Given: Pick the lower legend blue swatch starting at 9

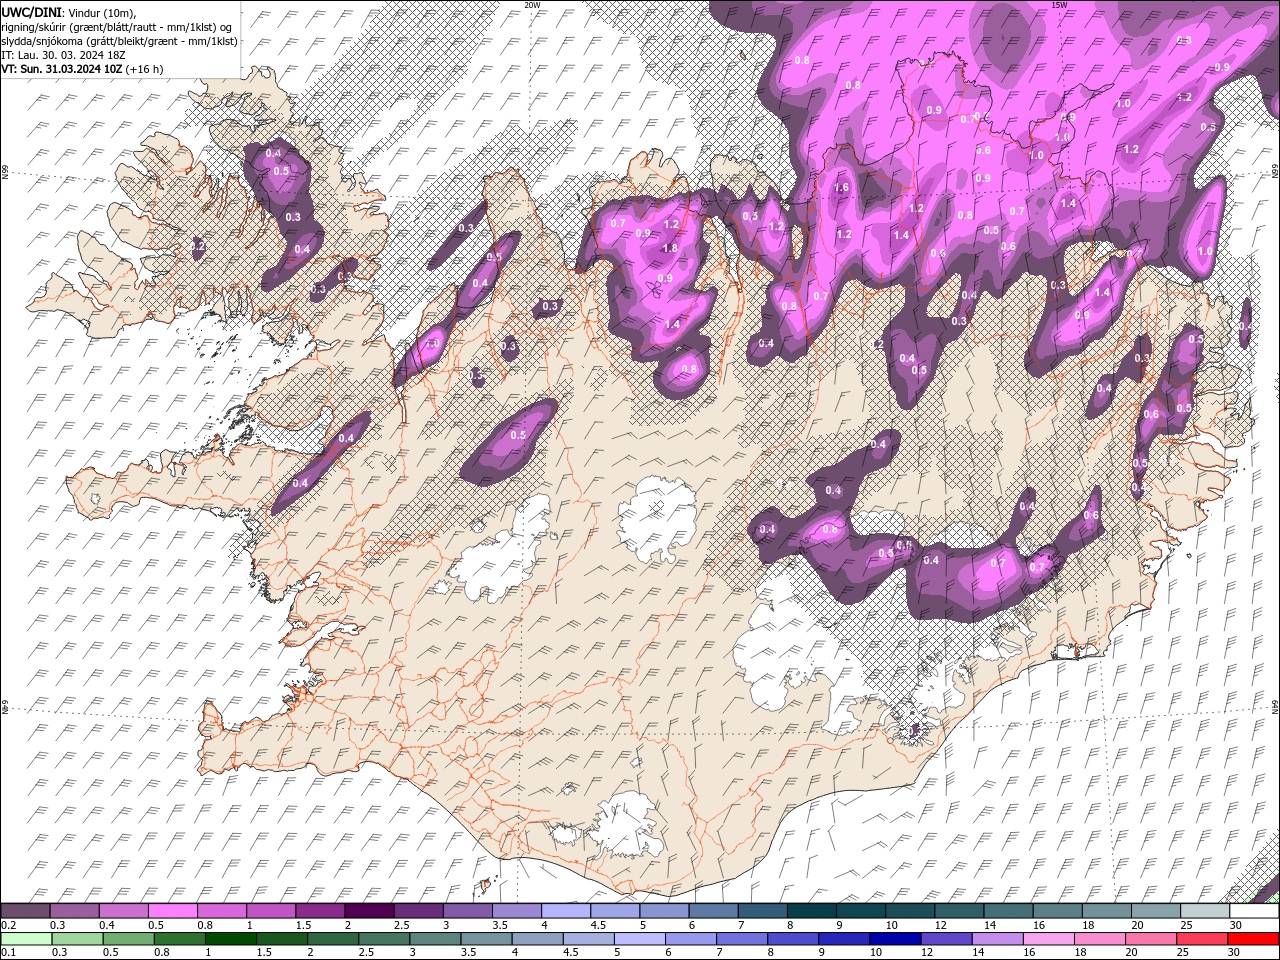Looking at the screenshot, I should pos(843,939).
